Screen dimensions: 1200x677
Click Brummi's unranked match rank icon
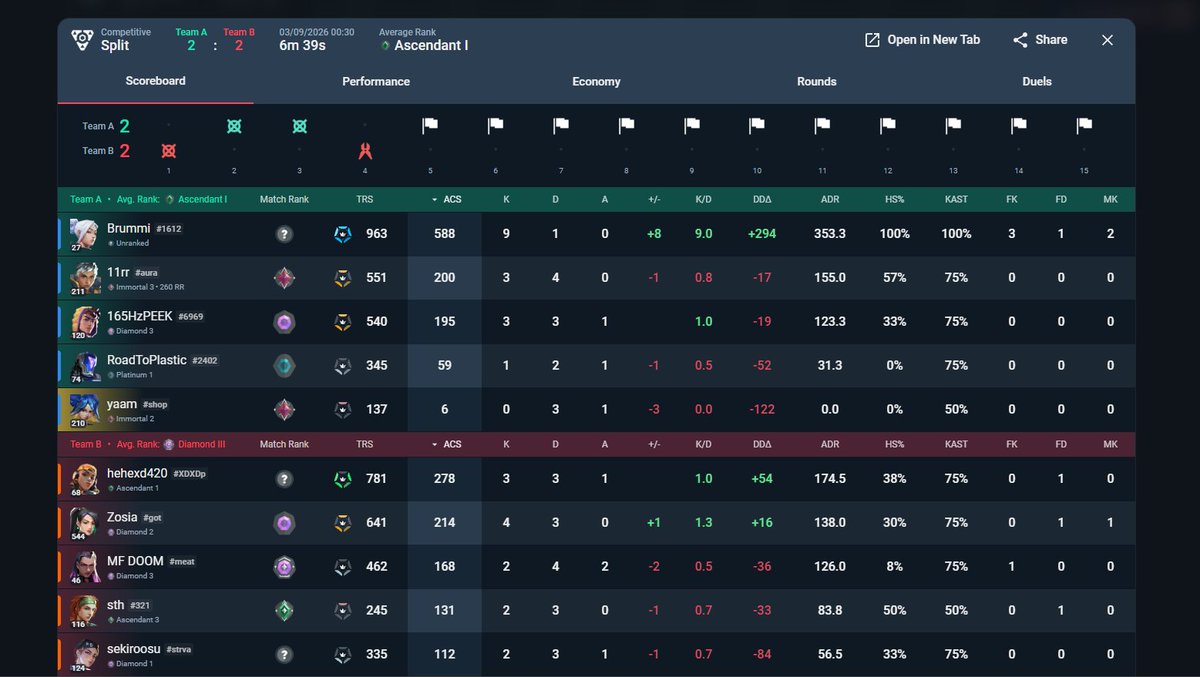284,234
